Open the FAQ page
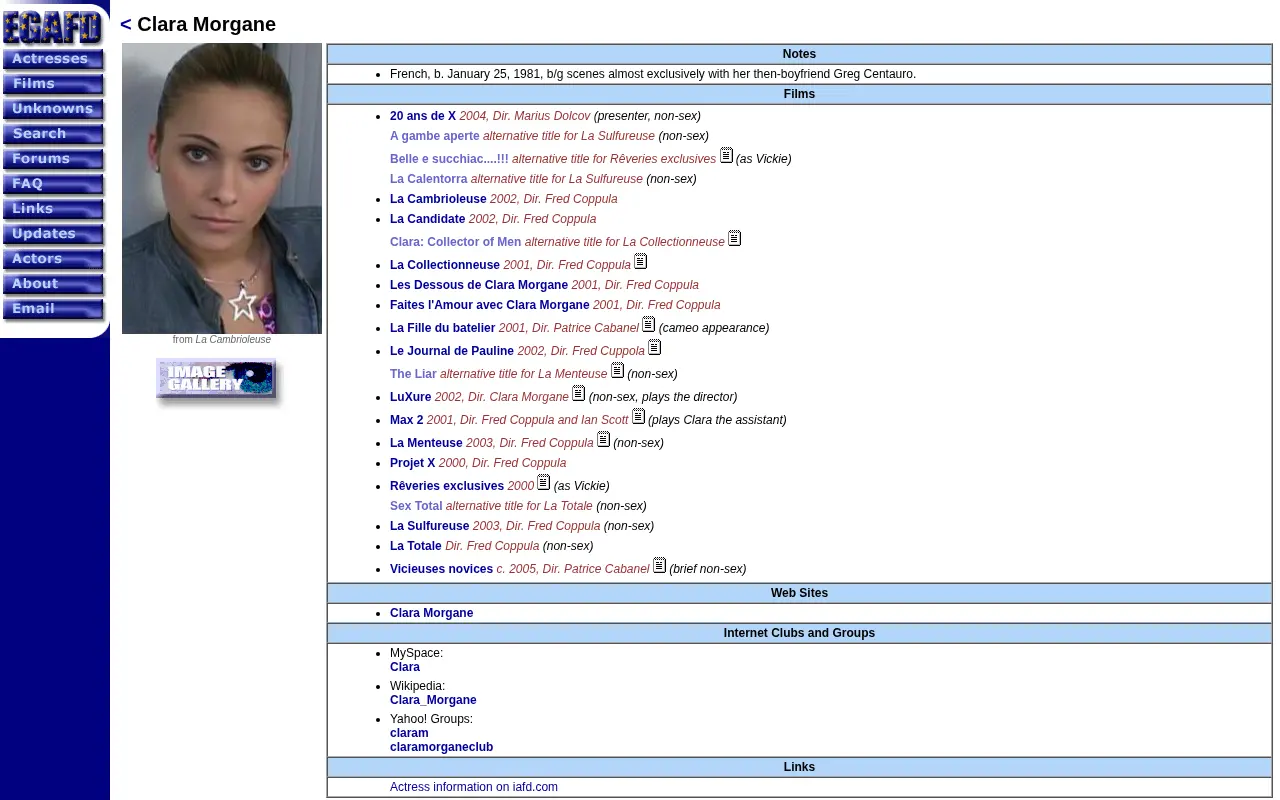Screen dimensions: 1280x800 53,185
